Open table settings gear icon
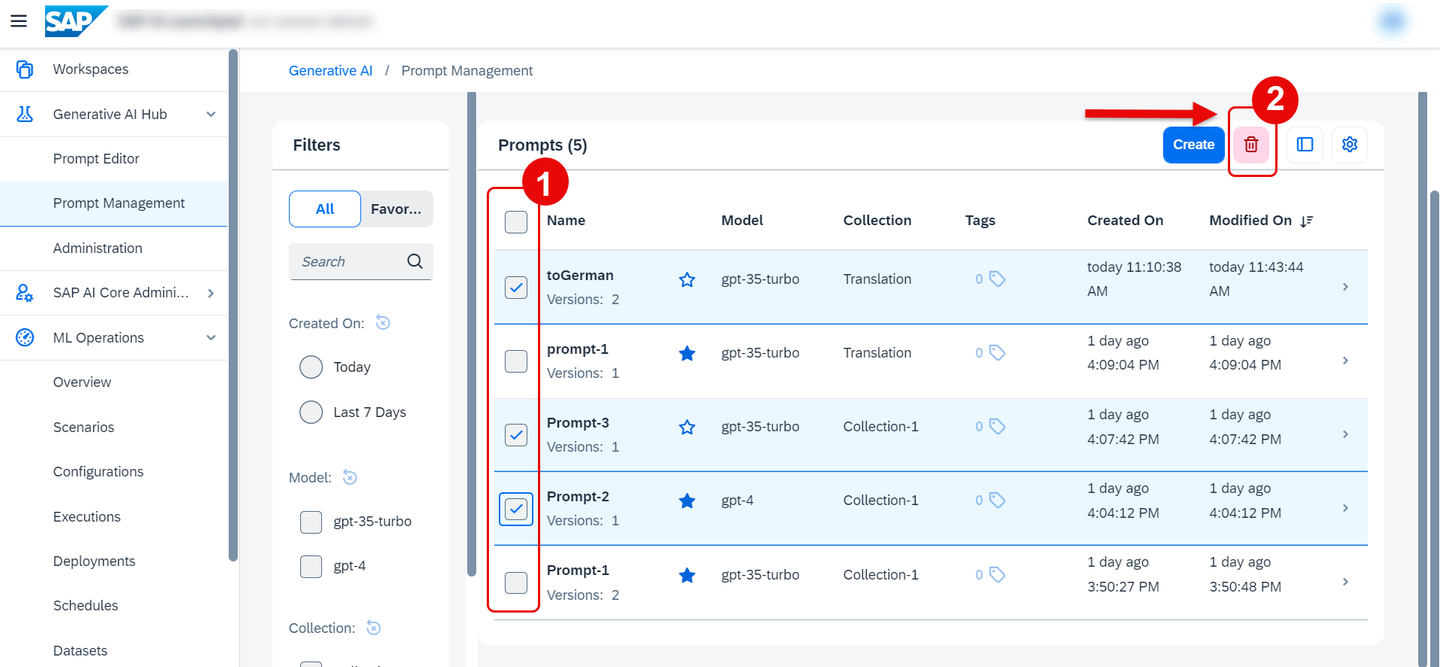The width and height of the screenshot is (1440, 667). [1350, 145]
